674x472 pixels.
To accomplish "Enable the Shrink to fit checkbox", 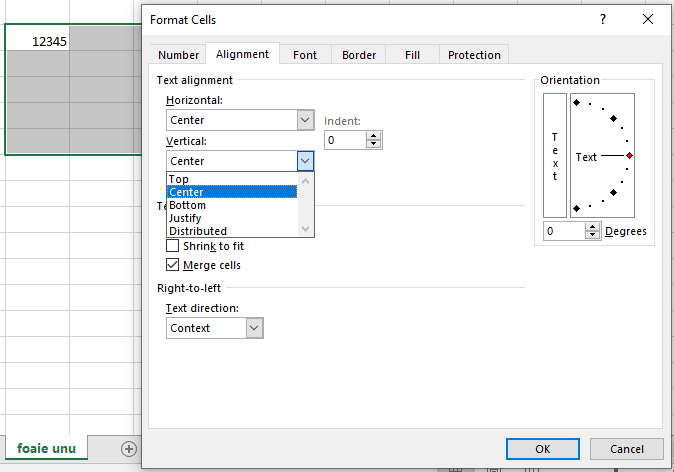I will (173, 245).
